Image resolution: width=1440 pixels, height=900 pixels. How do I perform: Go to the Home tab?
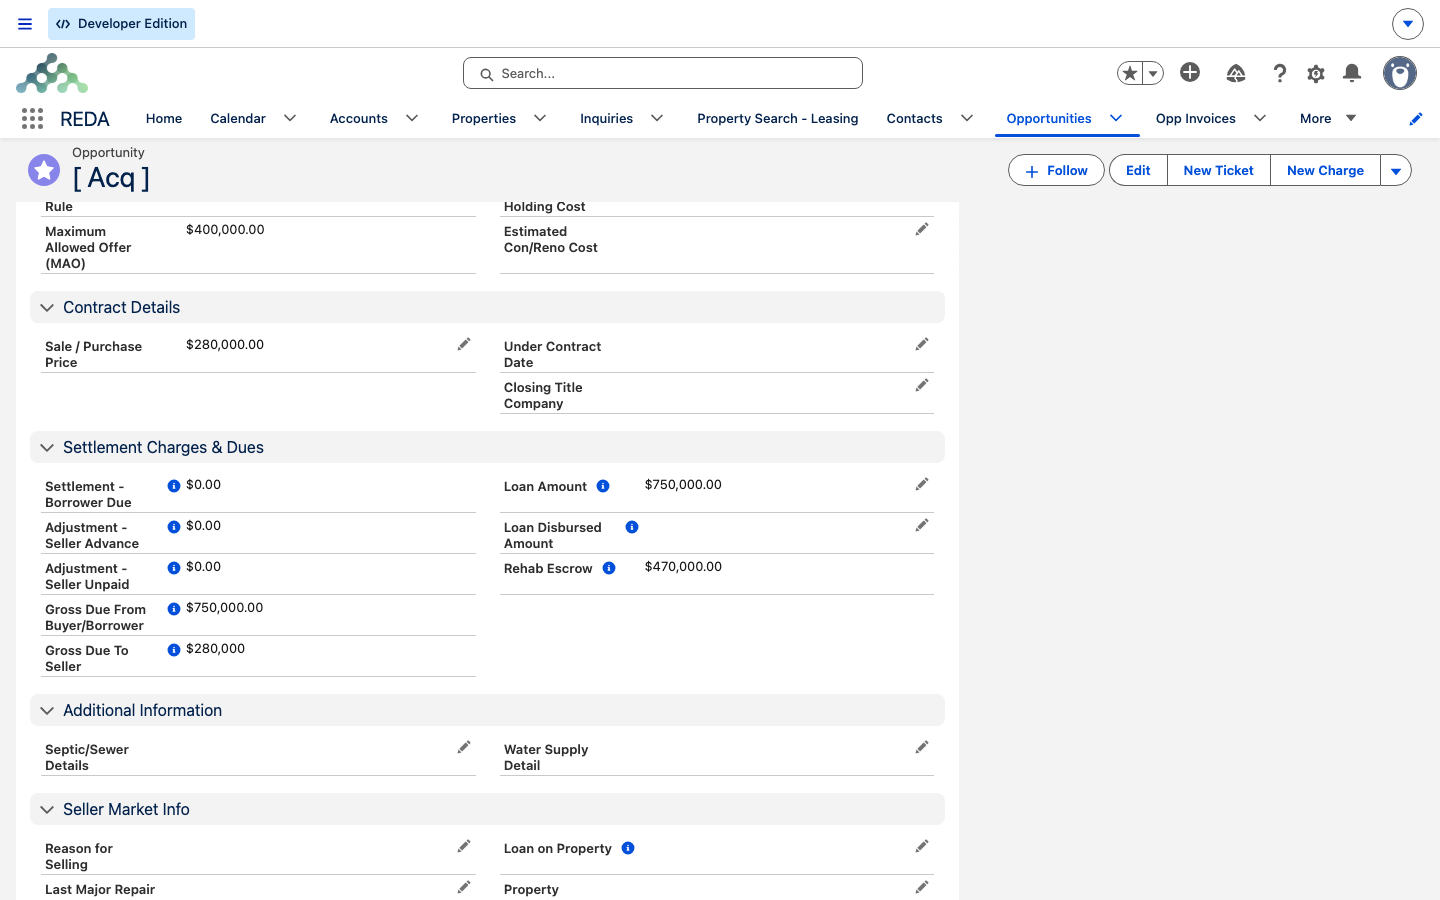164,118
